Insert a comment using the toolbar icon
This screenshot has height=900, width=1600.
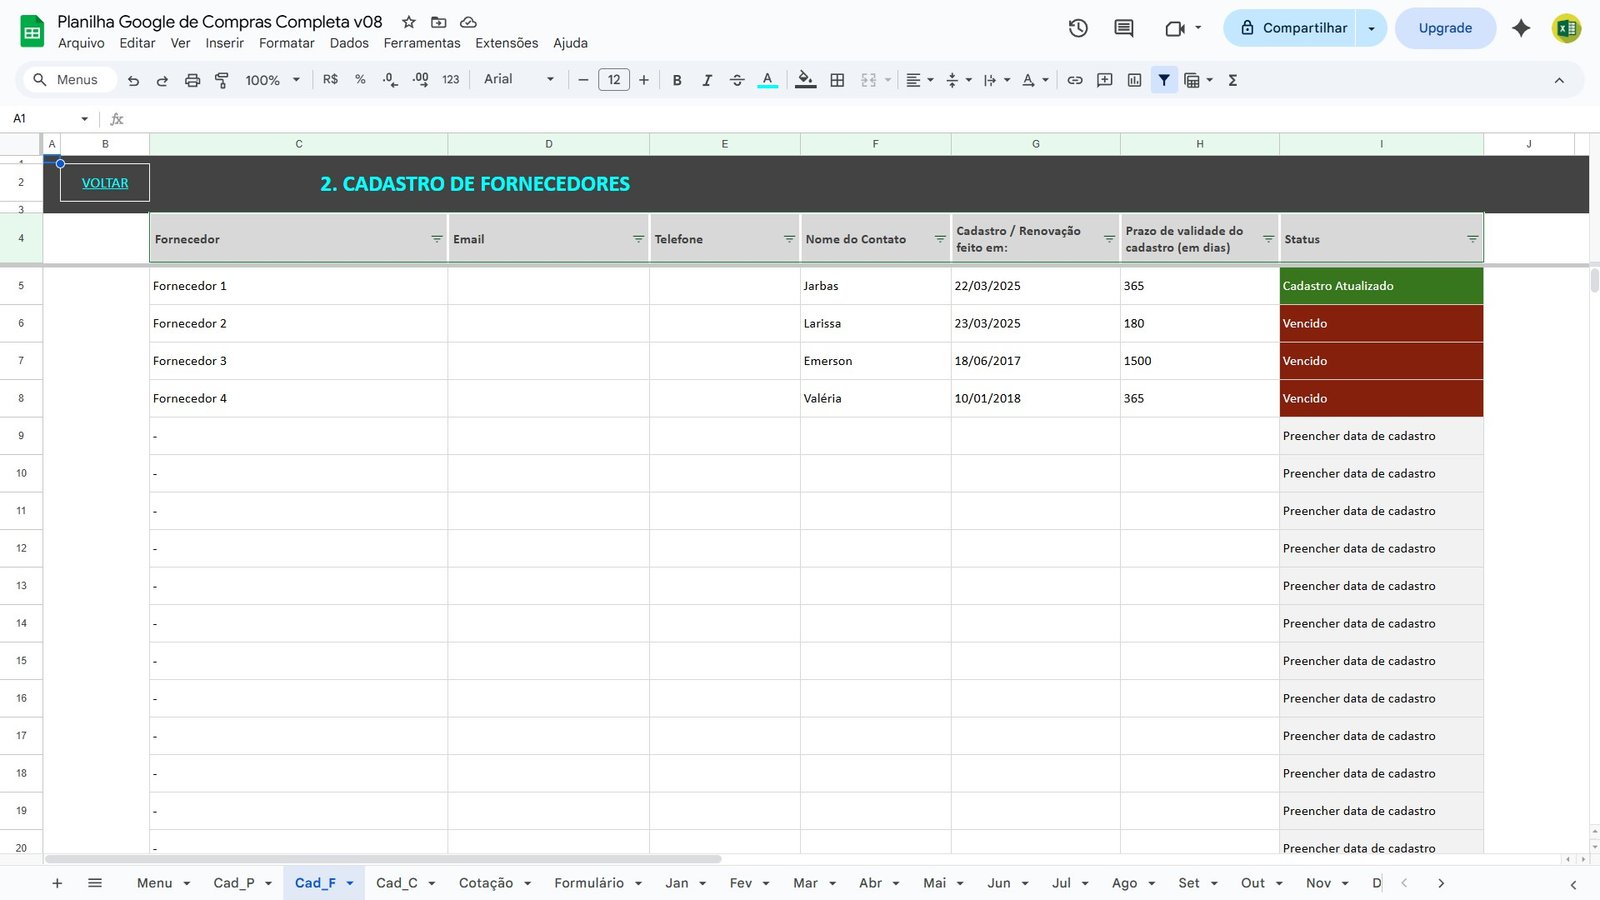click(1104, 80)
